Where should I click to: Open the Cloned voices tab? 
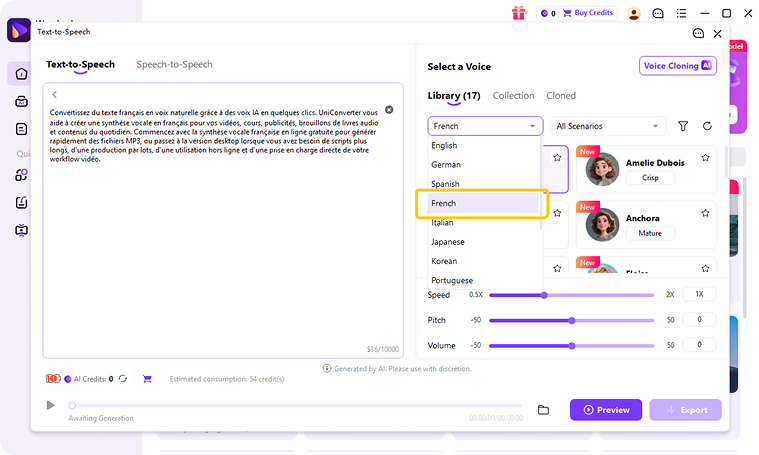pyautogui.click(x=561, y=96)
